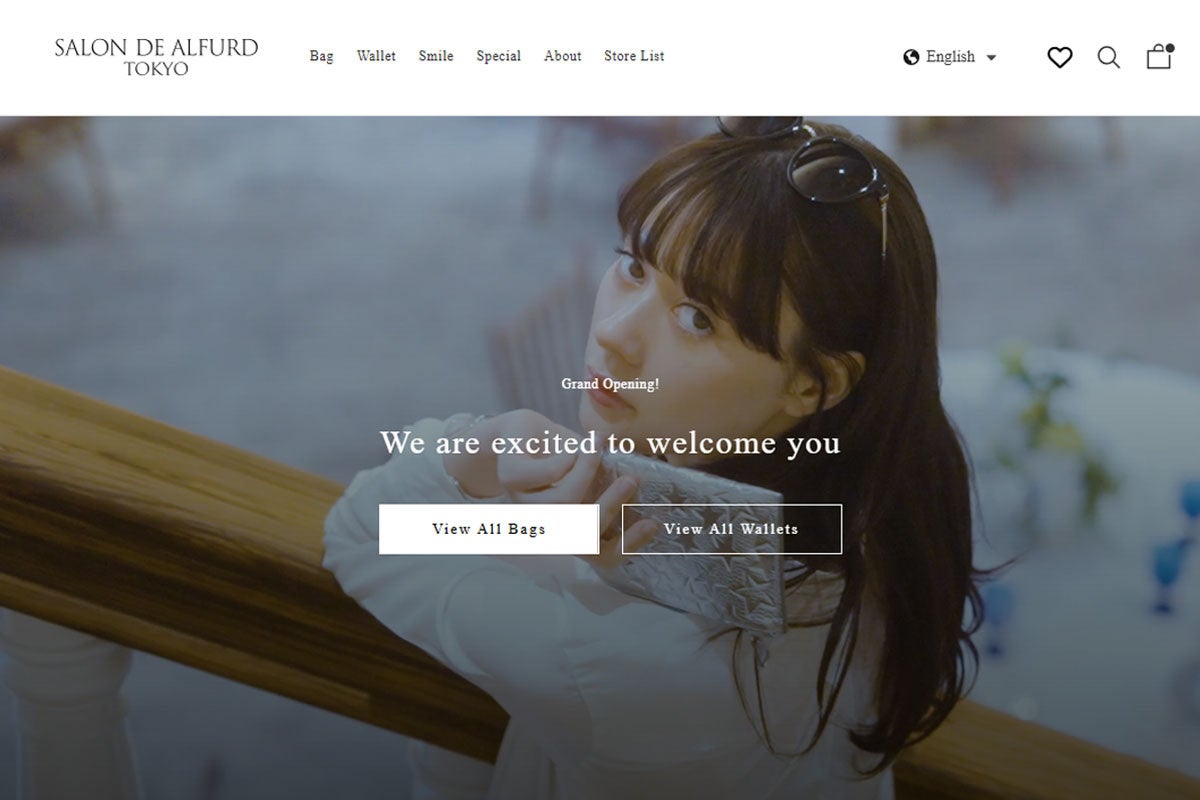Viewport: 1200px width, 800px height.
Task: Expand the English language dropdown
Action: [950, 57]
